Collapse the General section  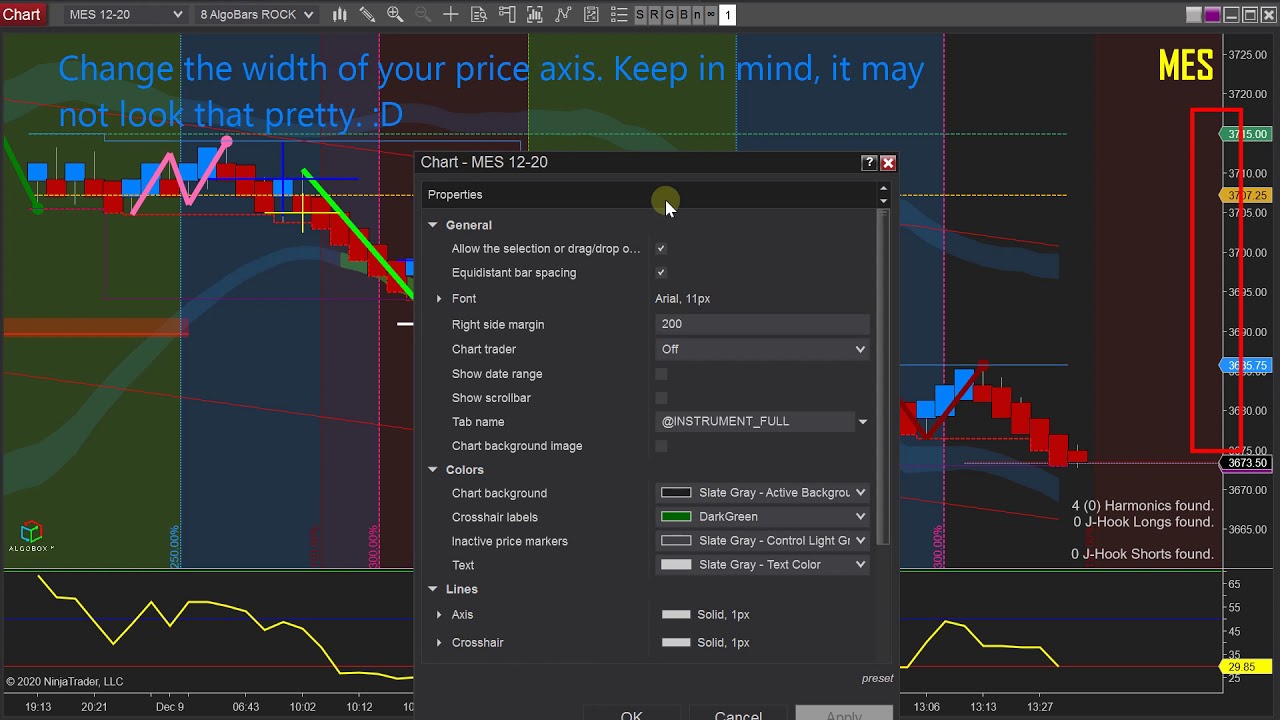tap(433, 225)
